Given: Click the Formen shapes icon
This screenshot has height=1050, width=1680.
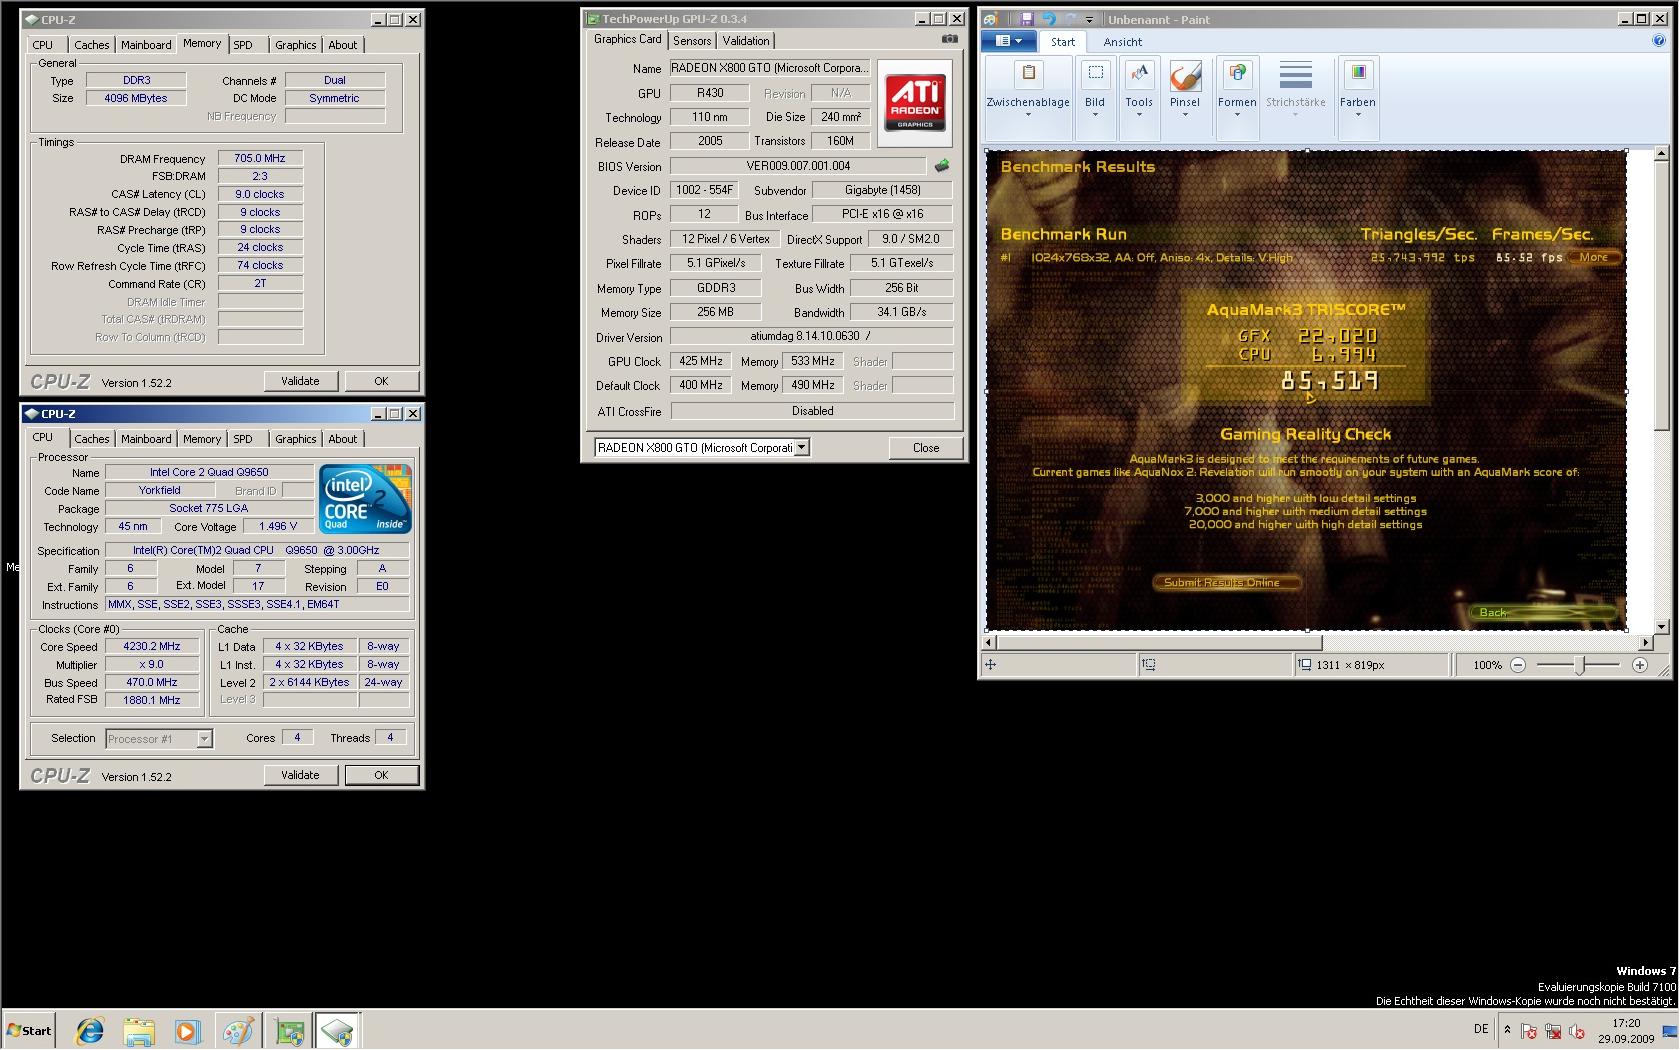Looking at the screenshot, I should point(1237,75).
